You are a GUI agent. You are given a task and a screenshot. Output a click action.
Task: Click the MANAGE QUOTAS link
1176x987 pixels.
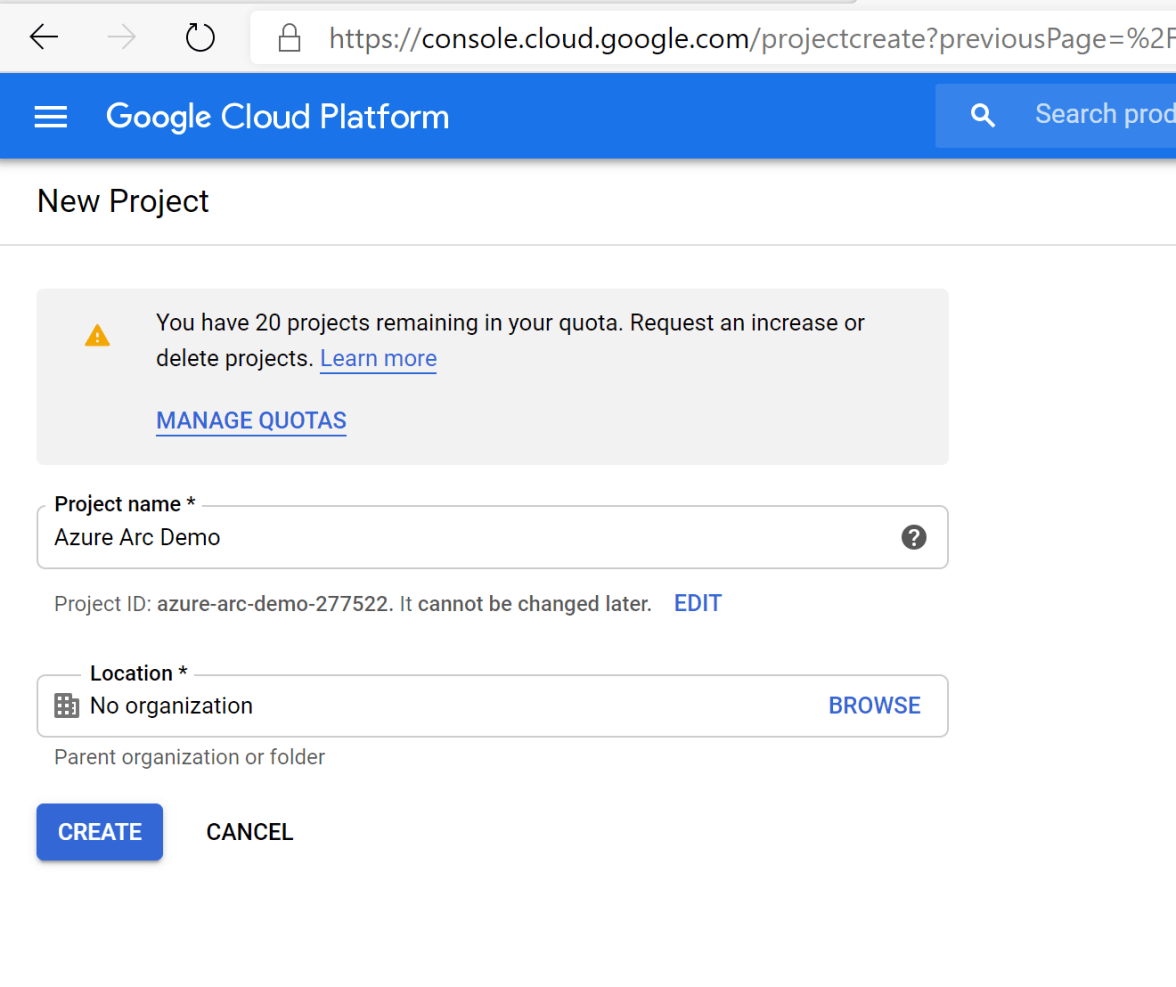251,420
